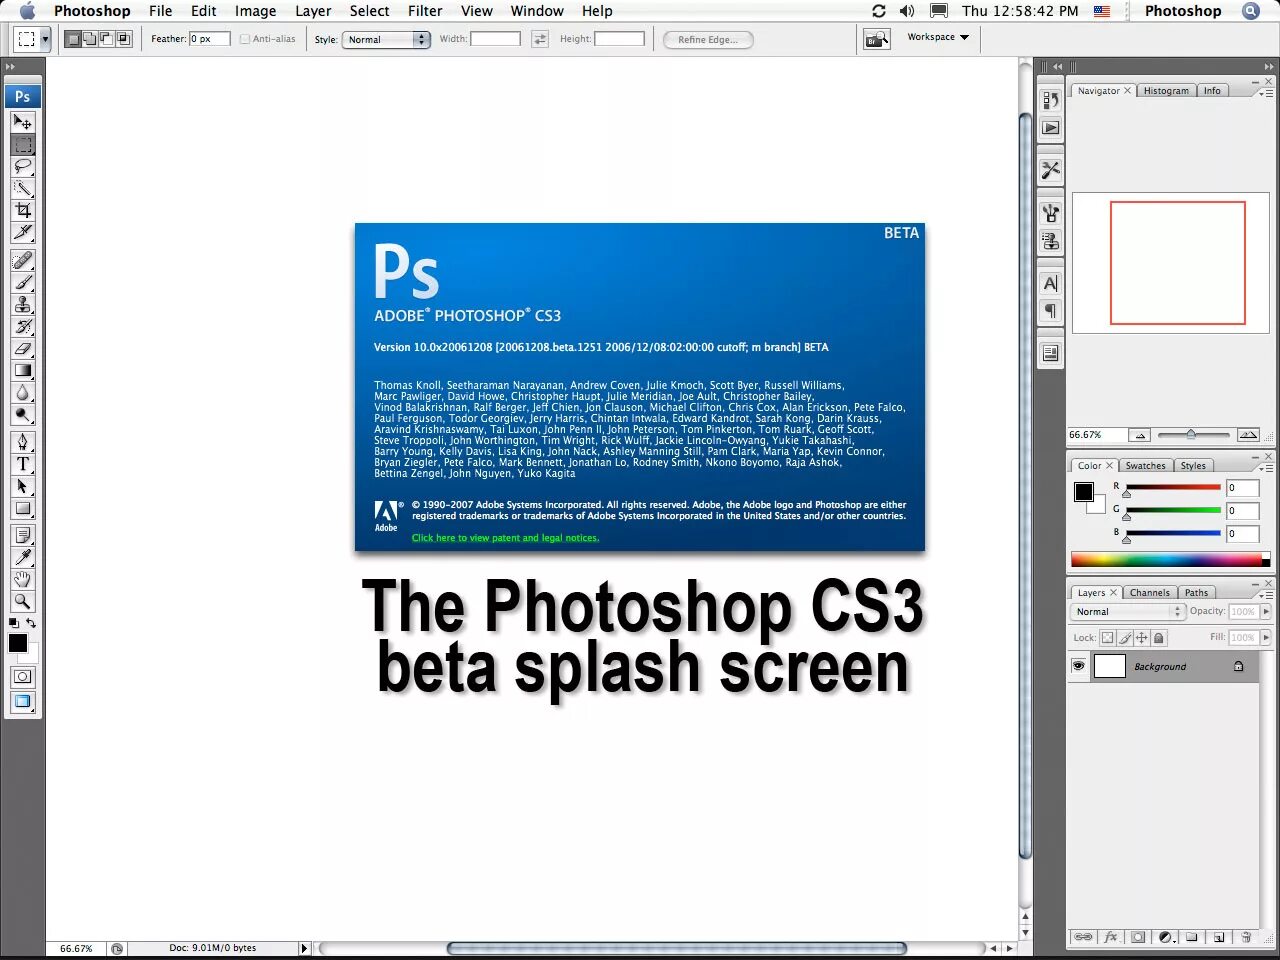Open the Layer menu

click(313, 11)
